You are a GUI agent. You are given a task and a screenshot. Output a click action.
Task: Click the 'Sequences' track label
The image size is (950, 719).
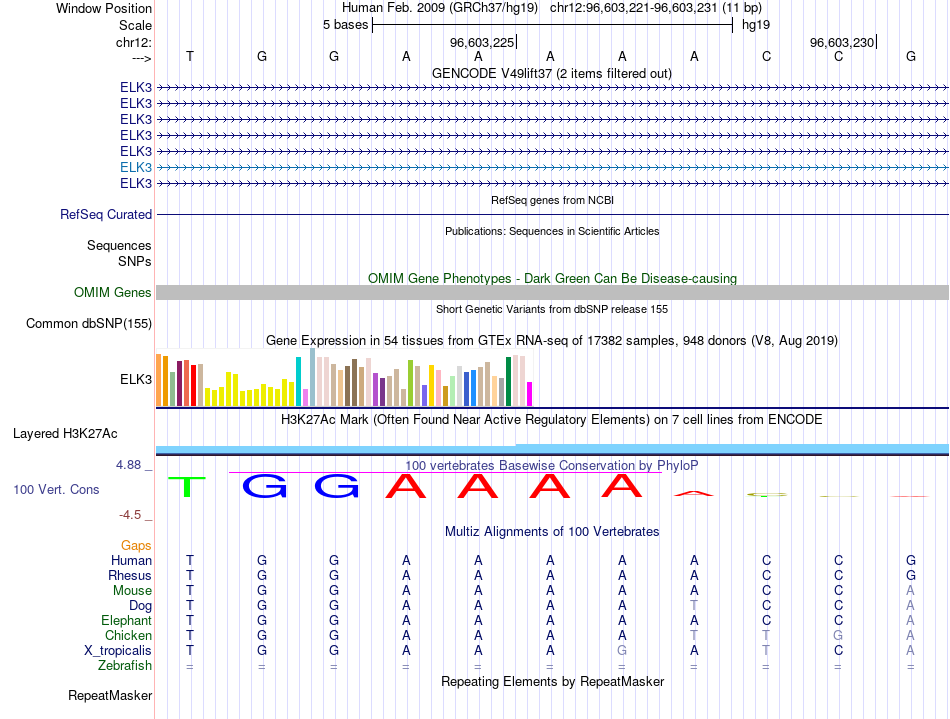point(119,245)
